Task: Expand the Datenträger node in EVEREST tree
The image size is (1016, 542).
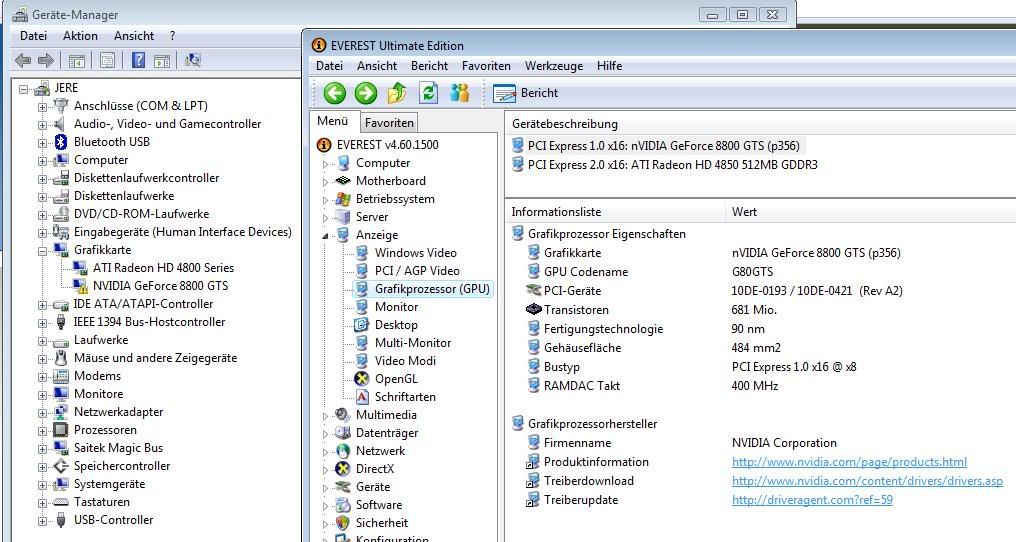Action: (x=325, y=434)
